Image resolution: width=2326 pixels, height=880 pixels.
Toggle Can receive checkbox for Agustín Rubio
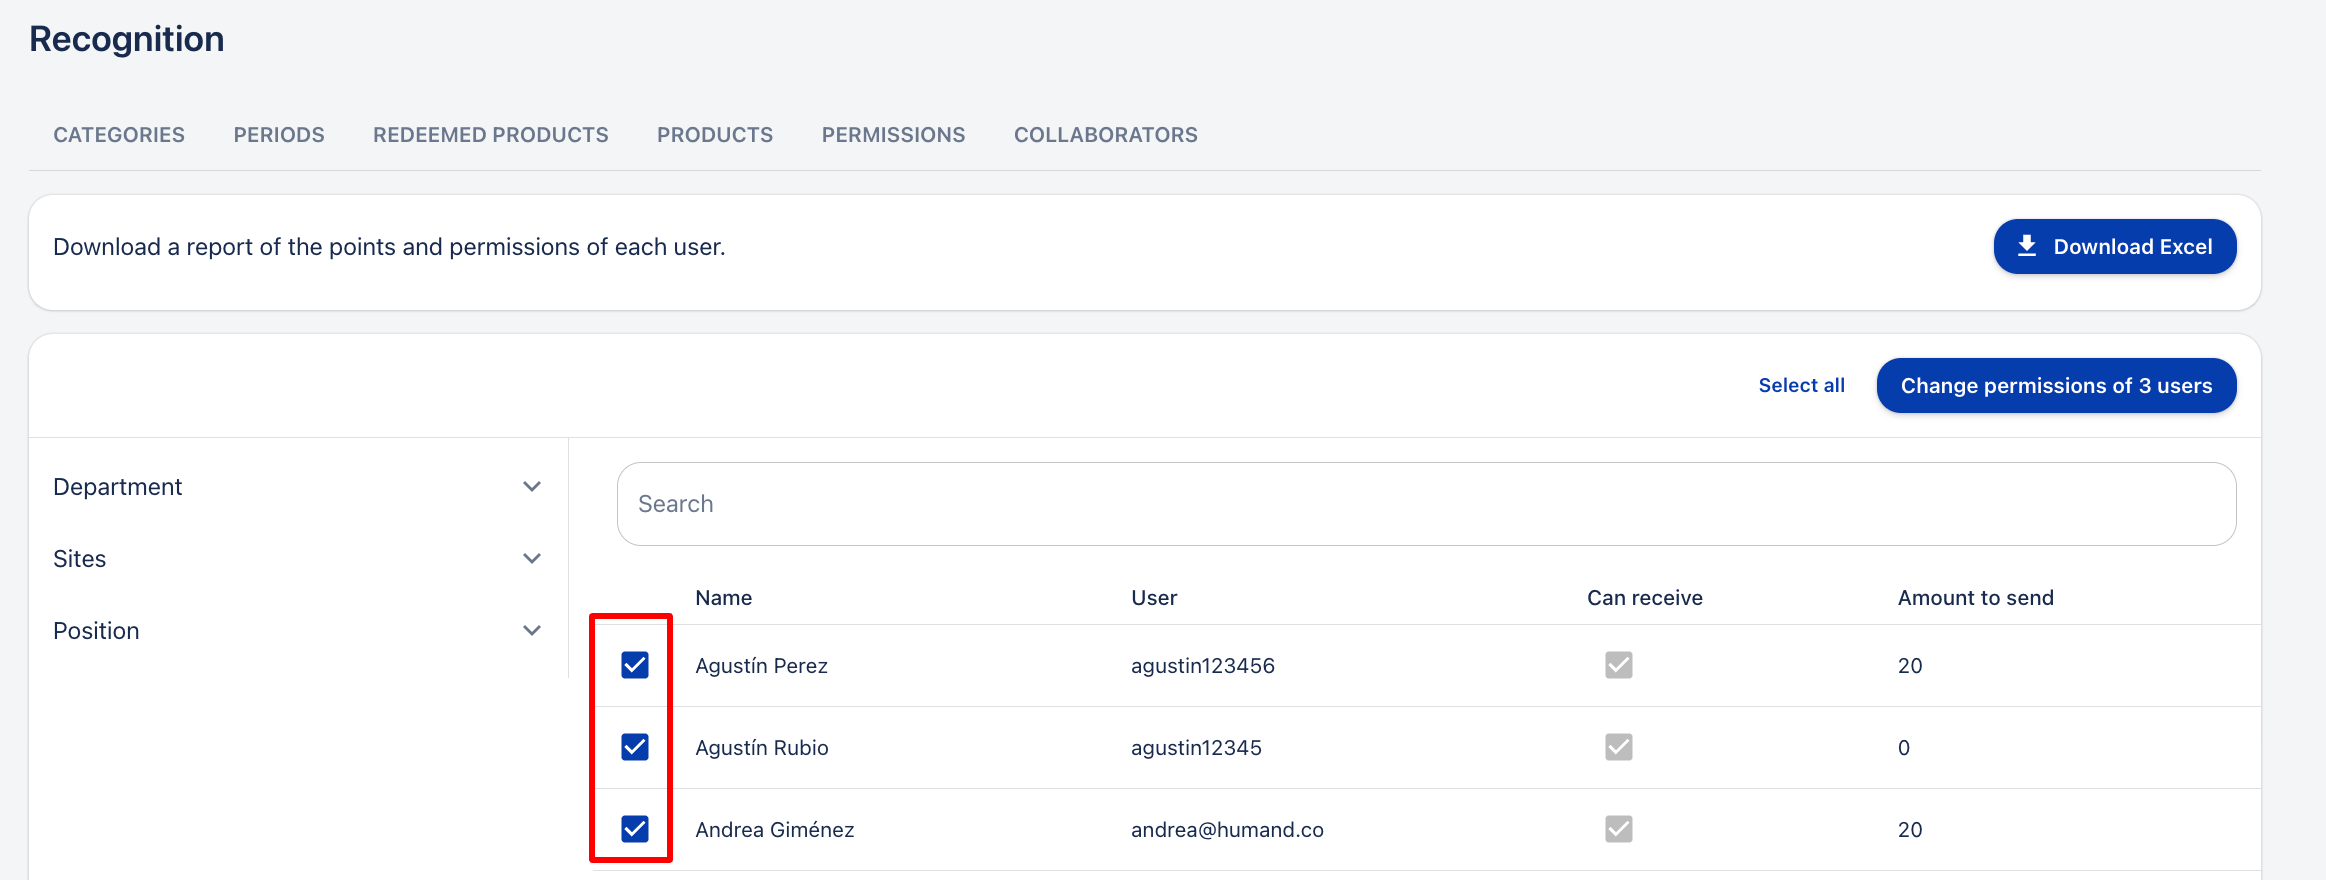click(x=1618, y=747)
